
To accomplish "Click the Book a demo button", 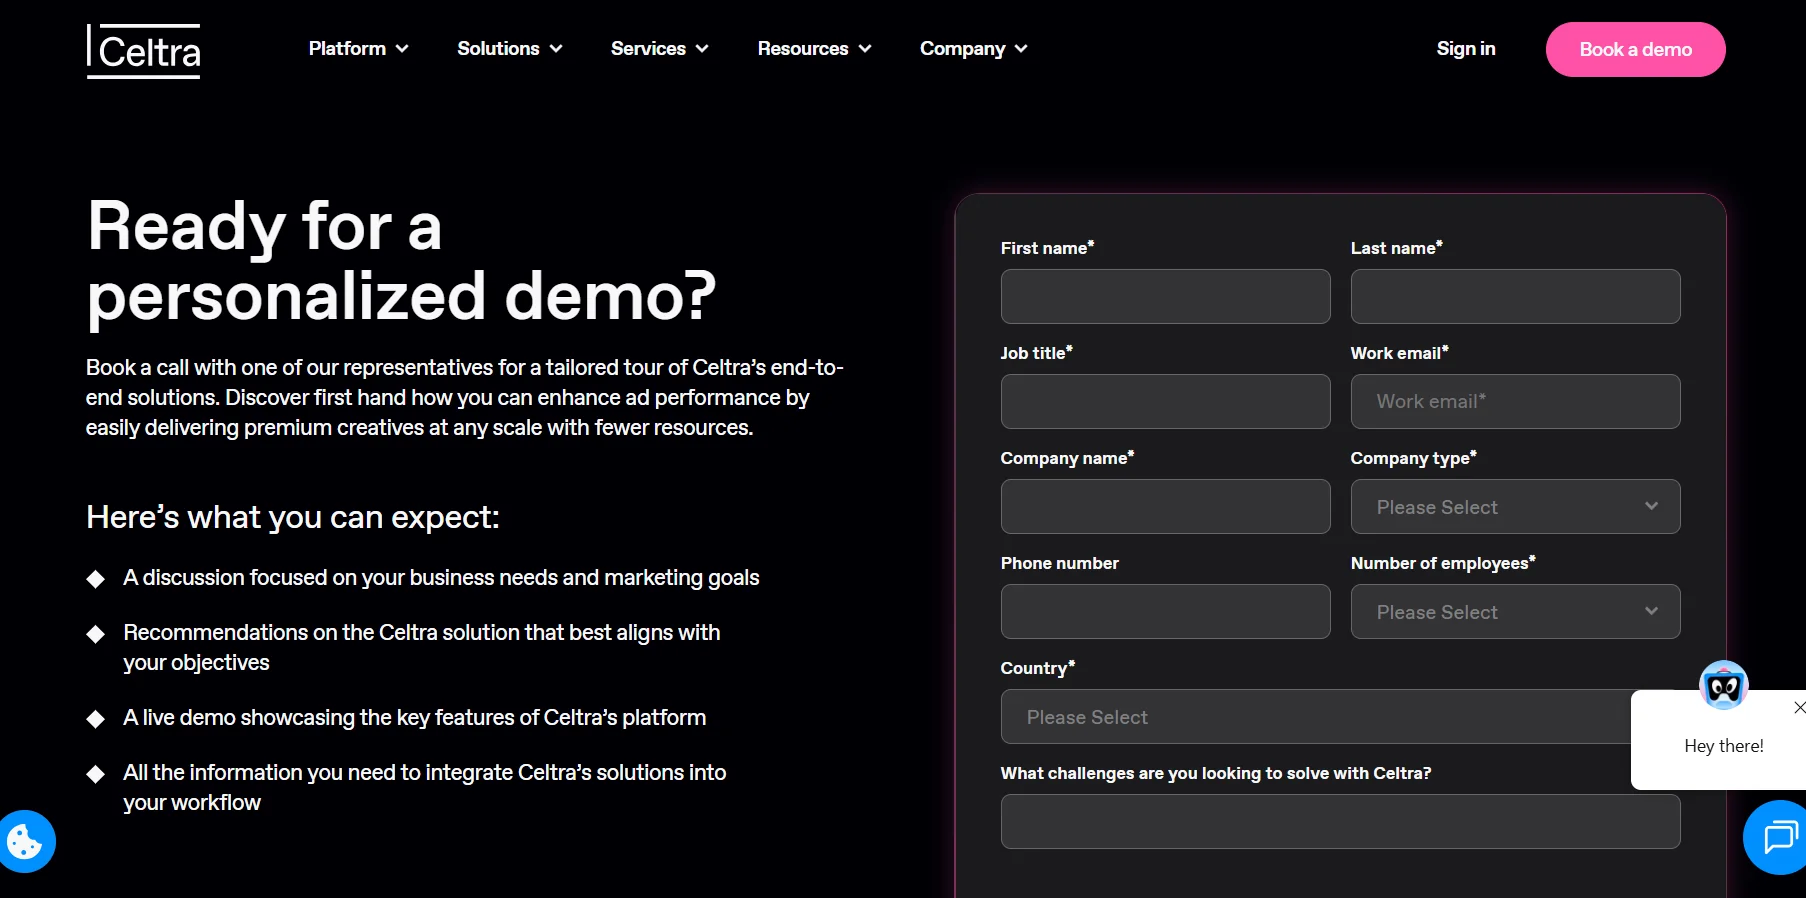I will 1635,49.
